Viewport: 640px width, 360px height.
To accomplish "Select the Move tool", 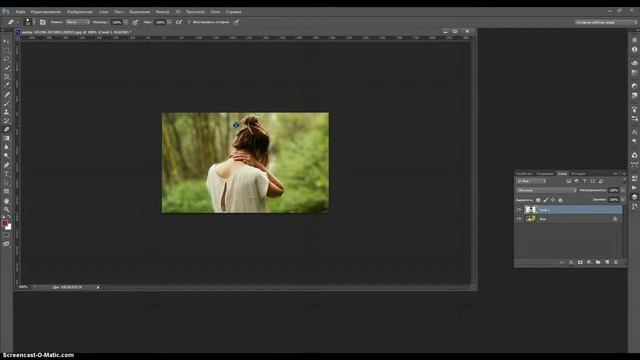I will [x=7, y=41].
